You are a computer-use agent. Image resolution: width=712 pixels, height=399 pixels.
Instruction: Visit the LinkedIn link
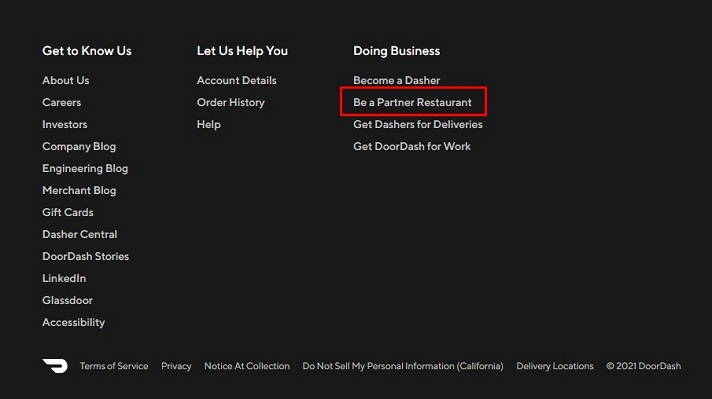point(64,278)
